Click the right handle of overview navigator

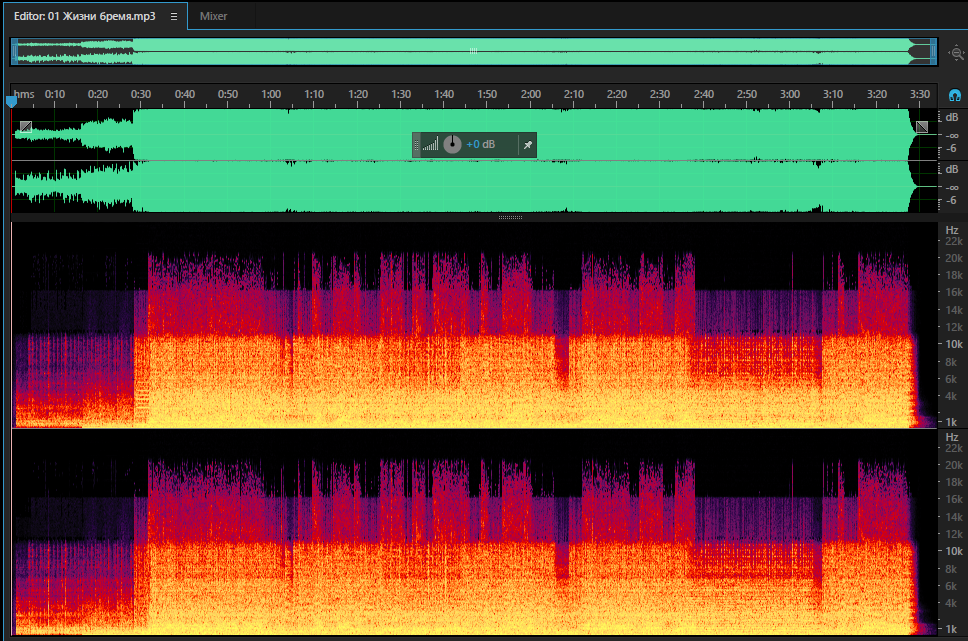click(x=933, y=52)
